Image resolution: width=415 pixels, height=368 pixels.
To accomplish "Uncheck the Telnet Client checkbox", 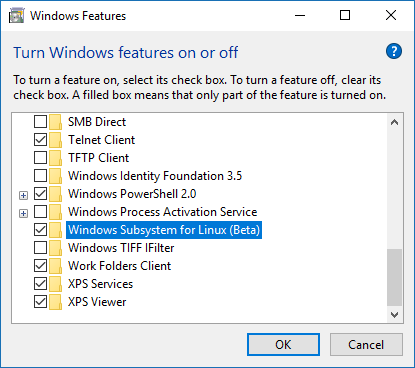I will [40, 140].
